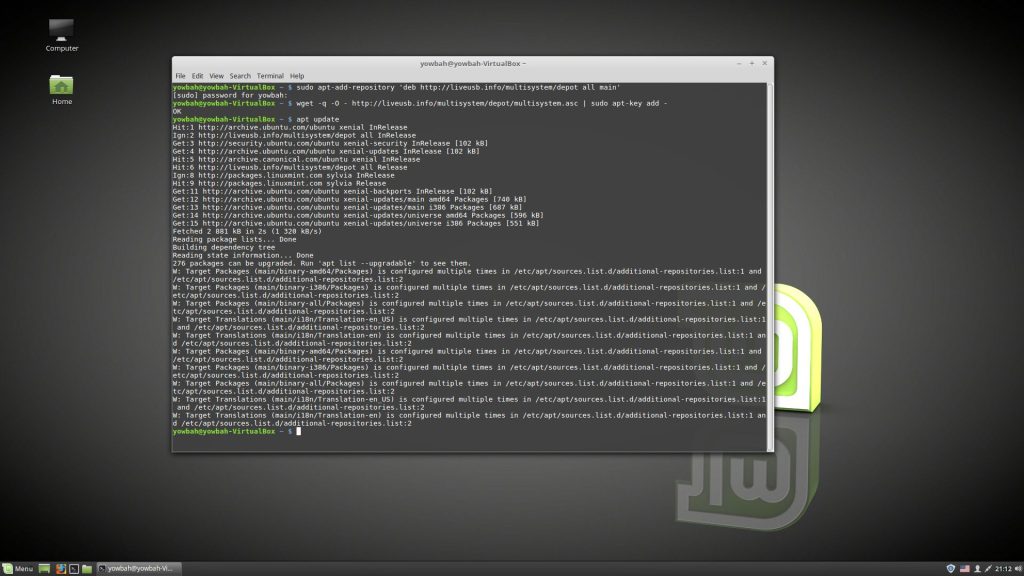The width and height of the screenshot is (1024, 576).
Task: Open the Terminal menu in menu bar
Action: click(x=270, y=76)
